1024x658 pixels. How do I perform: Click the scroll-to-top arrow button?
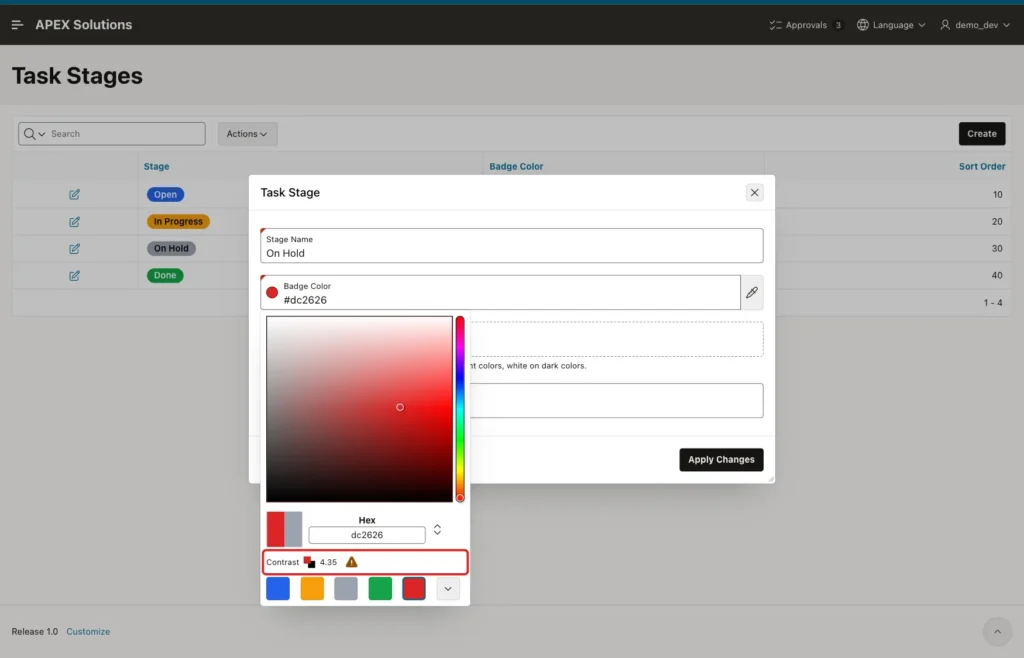point(997,631)
